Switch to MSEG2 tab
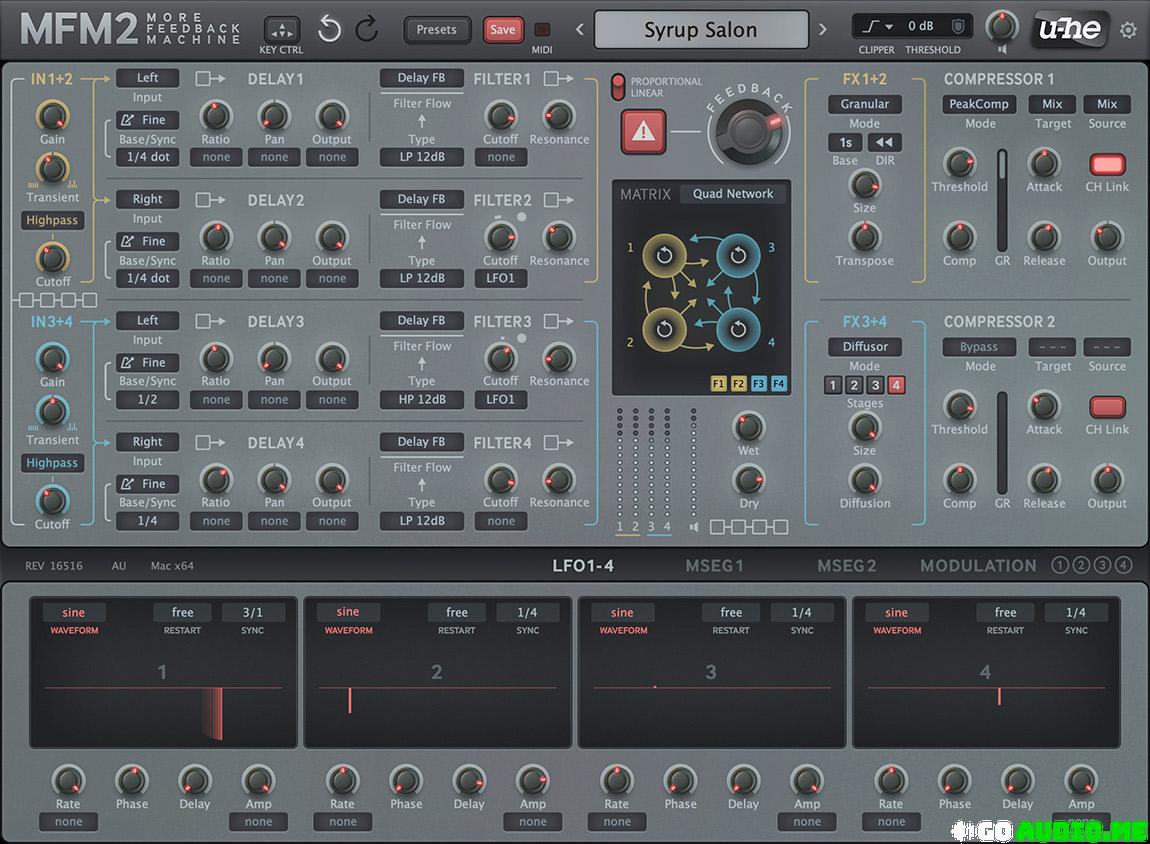 click(847, 565)
